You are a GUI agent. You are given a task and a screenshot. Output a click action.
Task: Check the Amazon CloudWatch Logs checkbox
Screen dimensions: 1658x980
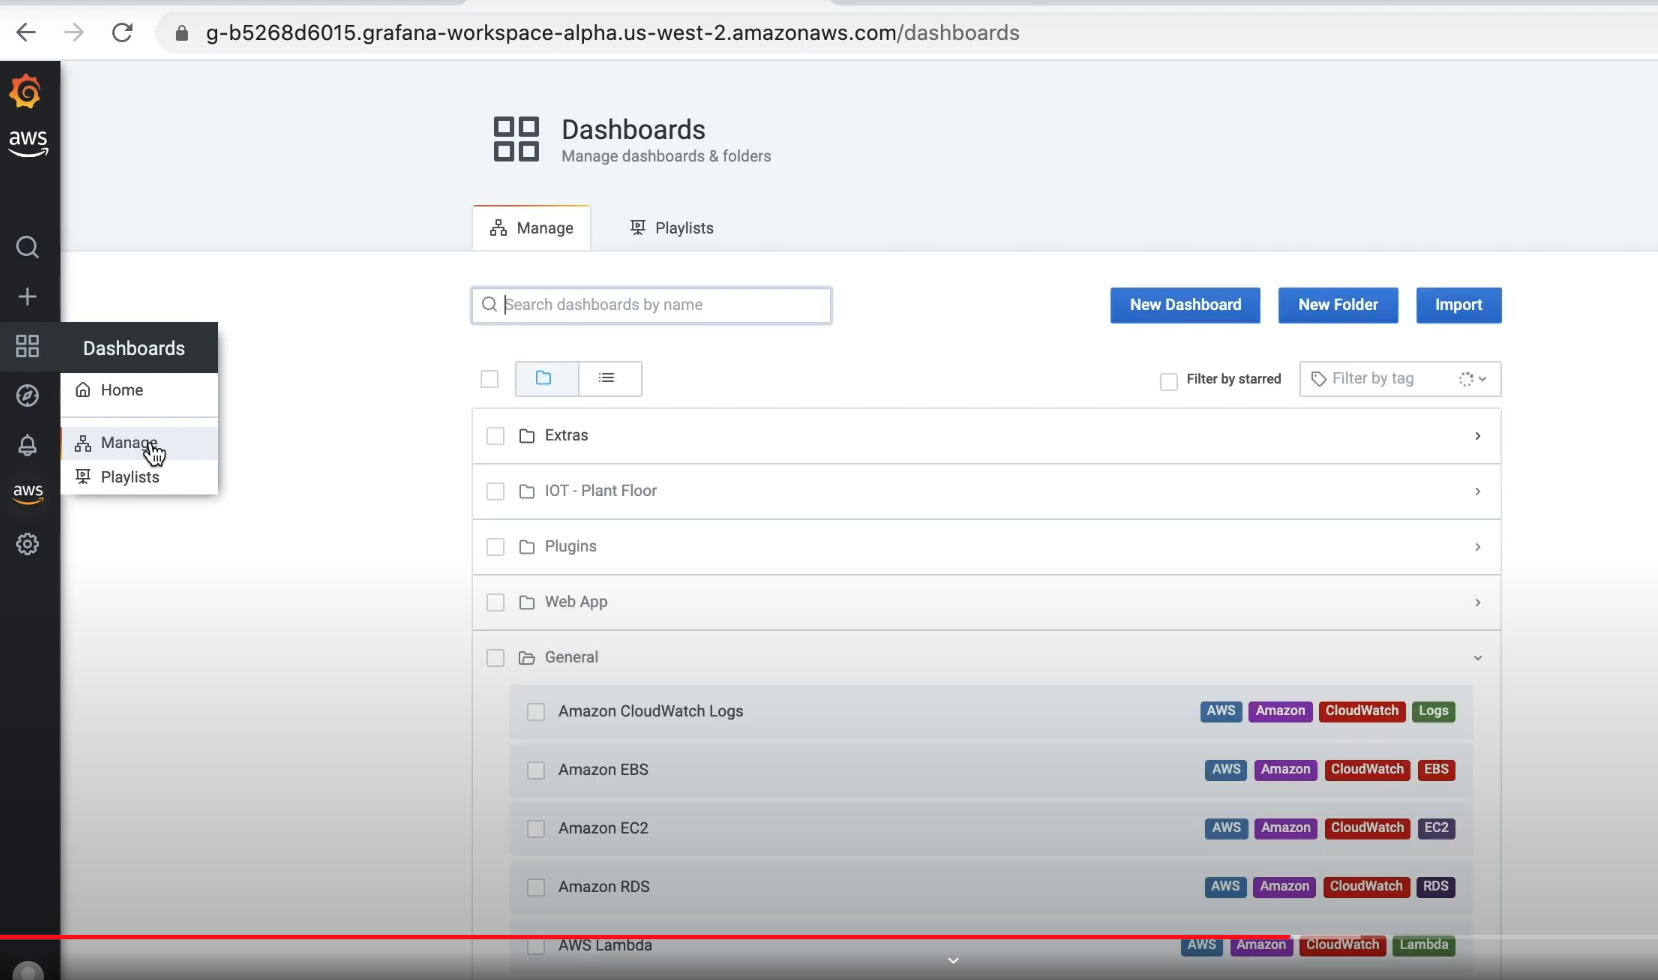pos(536,712)
